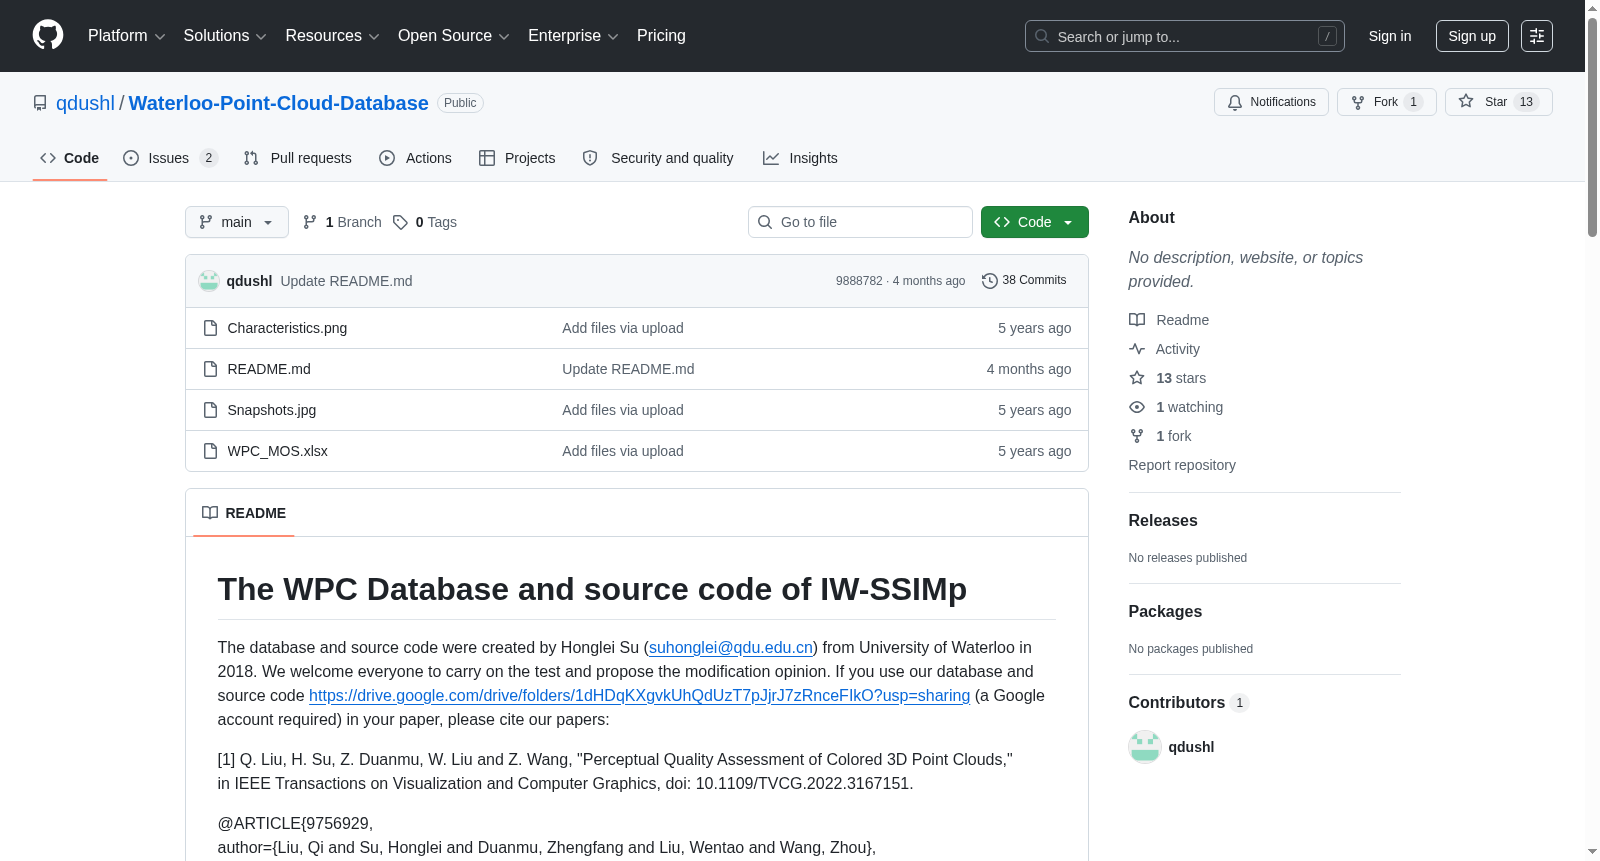The width and height of the screenshot is (1600, 861).
Task: Click the star icon to star repository
Action: pos(1466,101)
